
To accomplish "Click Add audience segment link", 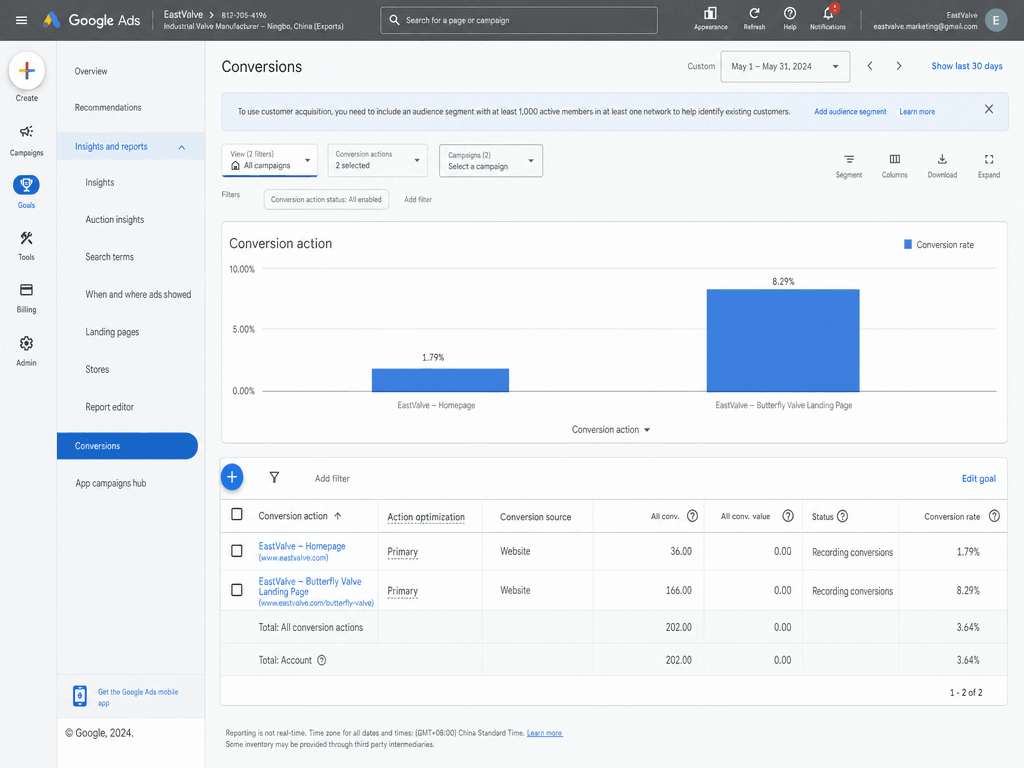I will pyautogui.click(x=850, y=112).
